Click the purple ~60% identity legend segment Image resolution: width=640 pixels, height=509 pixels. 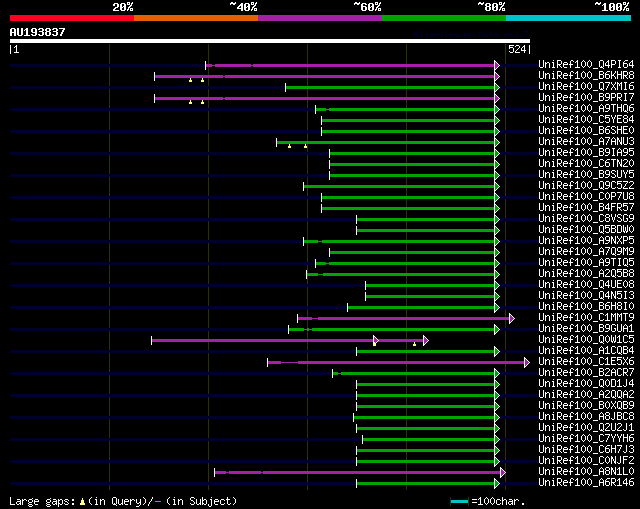[x=320, y=18]
